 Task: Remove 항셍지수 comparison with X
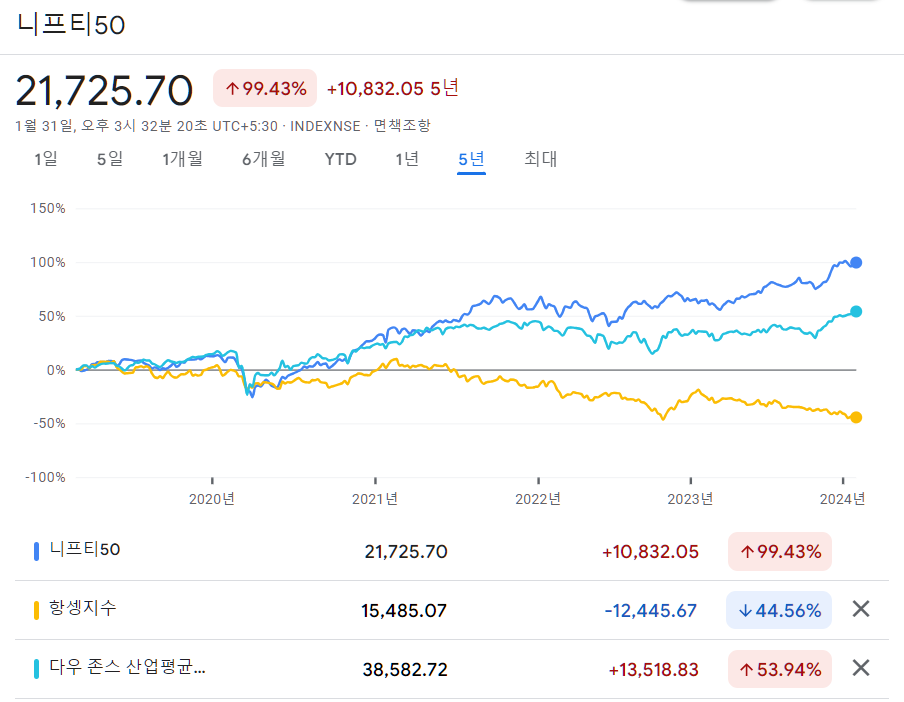pyautogui.click(x=861, y=609)
